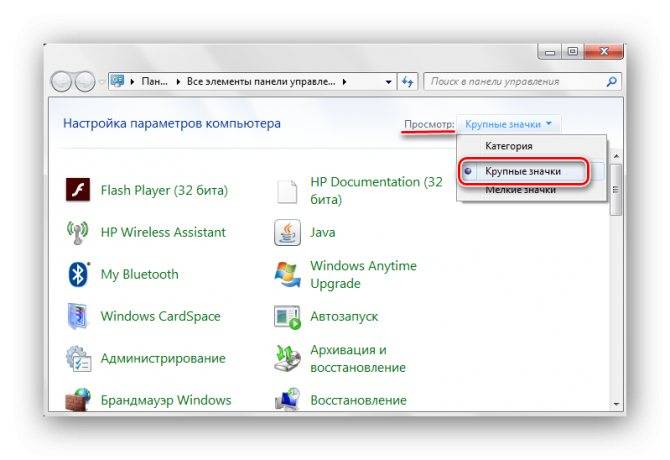Go back with the Back arrow

tap(62, 81)
